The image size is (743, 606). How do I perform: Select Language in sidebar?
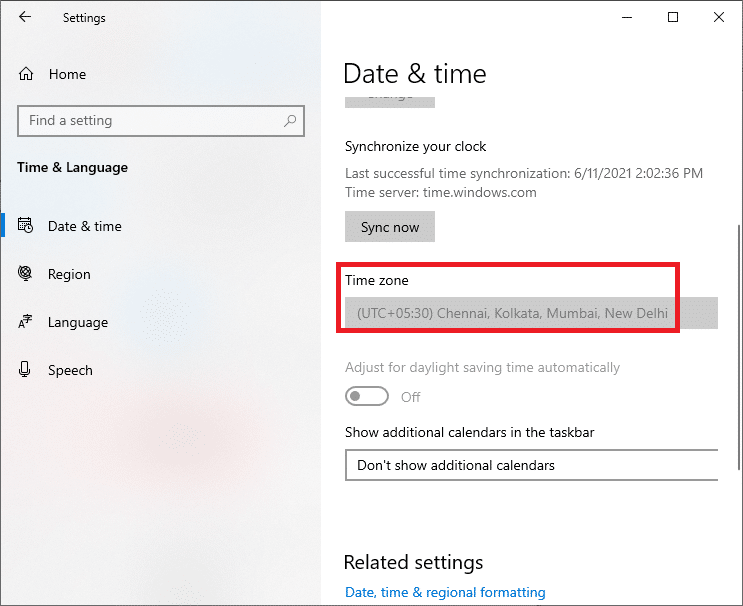78,322
